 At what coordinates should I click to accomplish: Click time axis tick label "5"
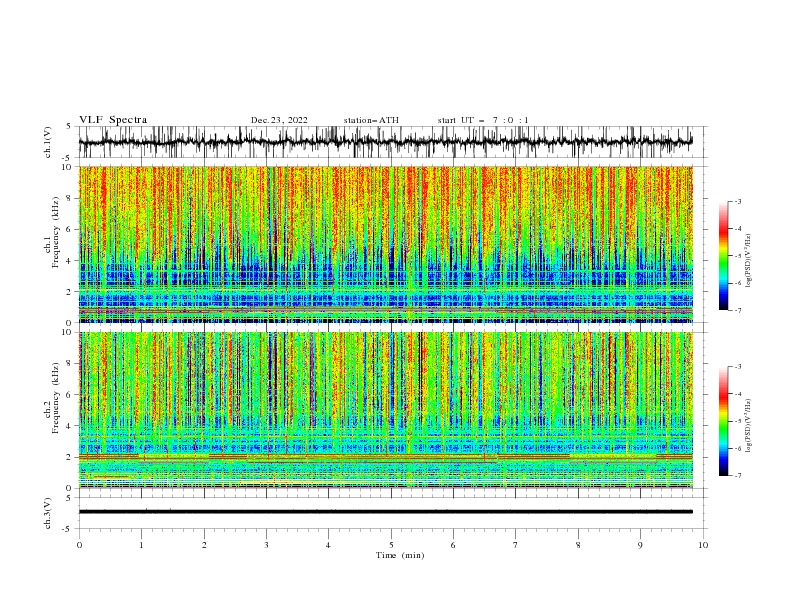click(391, 545)
